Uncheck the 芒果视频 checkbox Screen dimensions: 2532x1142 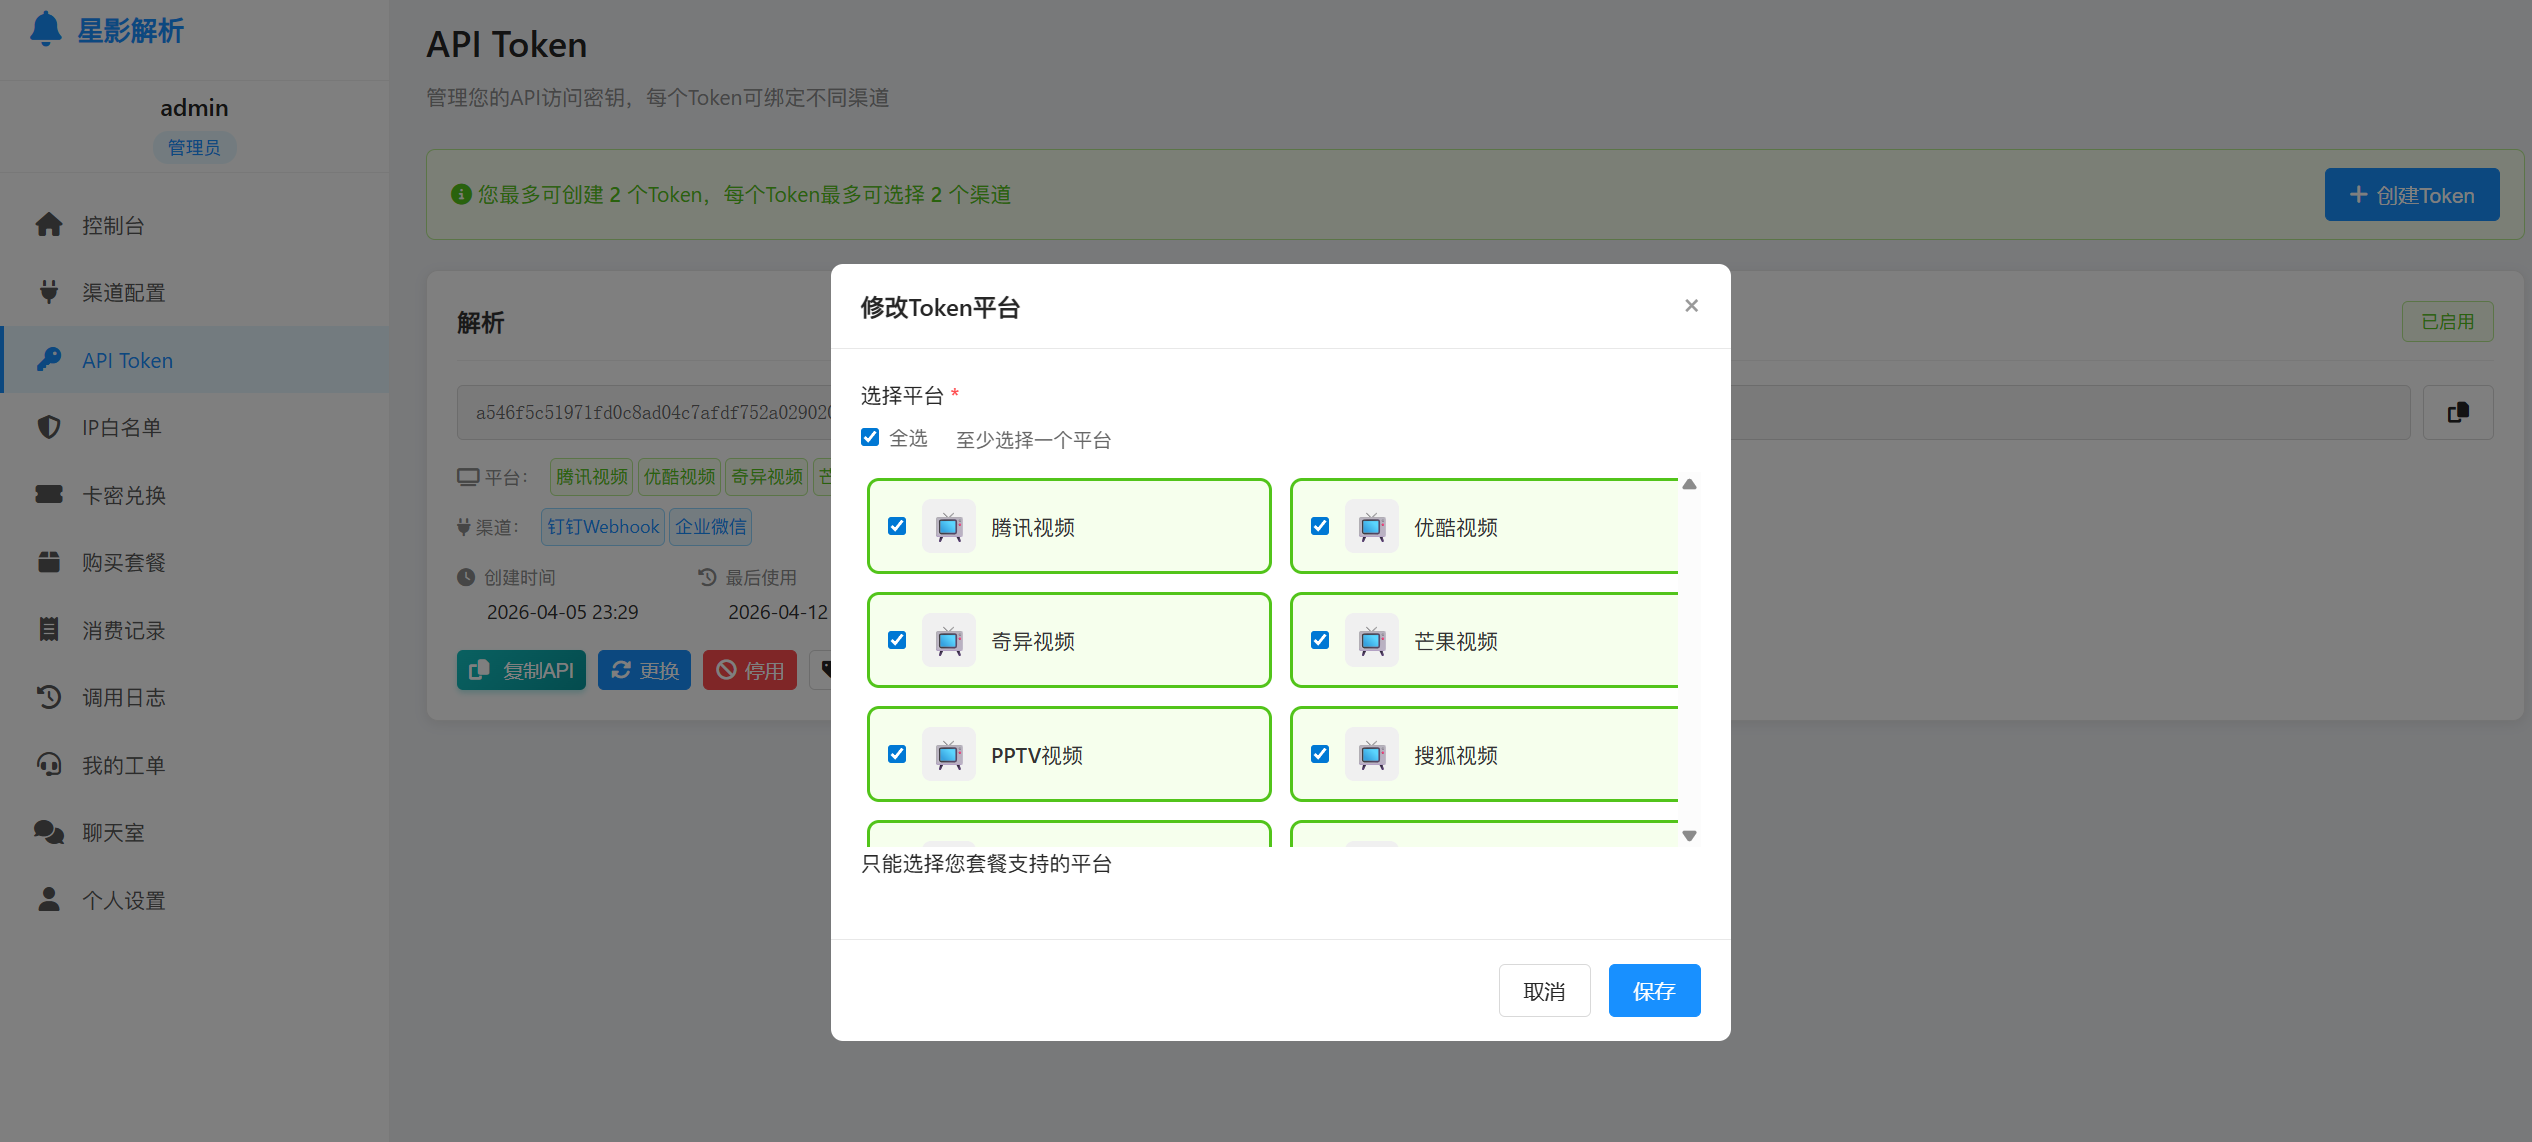pyautogui.click(x=1320, y=640)
